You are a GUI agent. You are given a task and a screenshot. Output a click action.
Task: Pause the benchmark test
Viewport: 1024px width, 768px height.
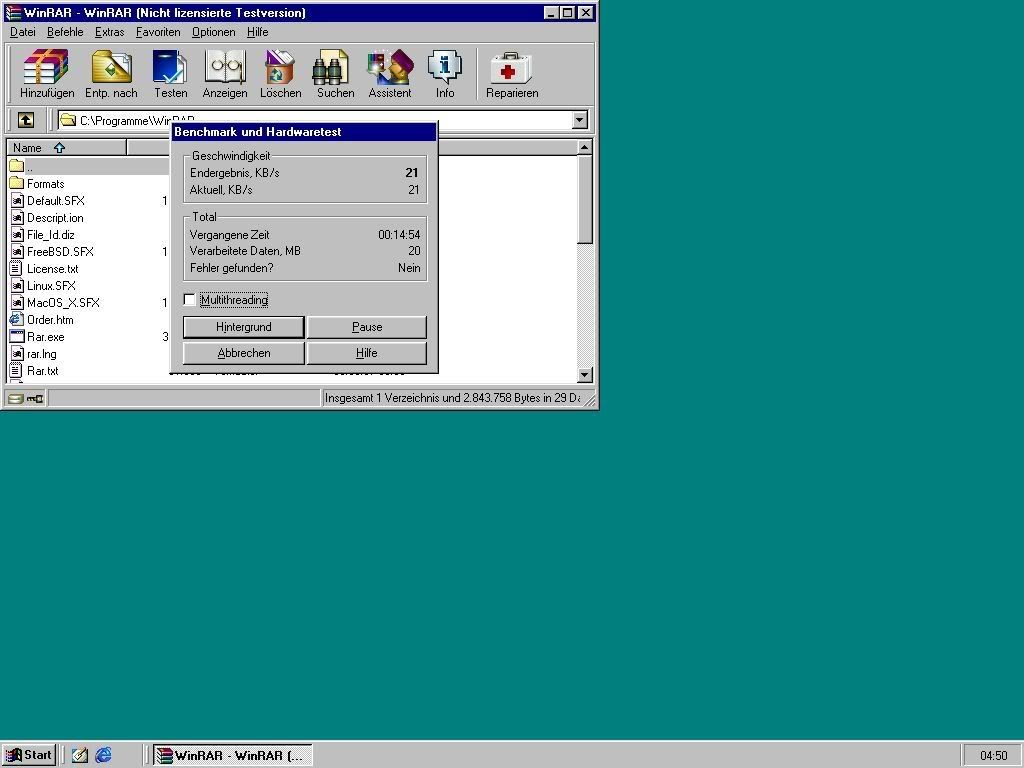pyautogui.click(x=367, y=327)
